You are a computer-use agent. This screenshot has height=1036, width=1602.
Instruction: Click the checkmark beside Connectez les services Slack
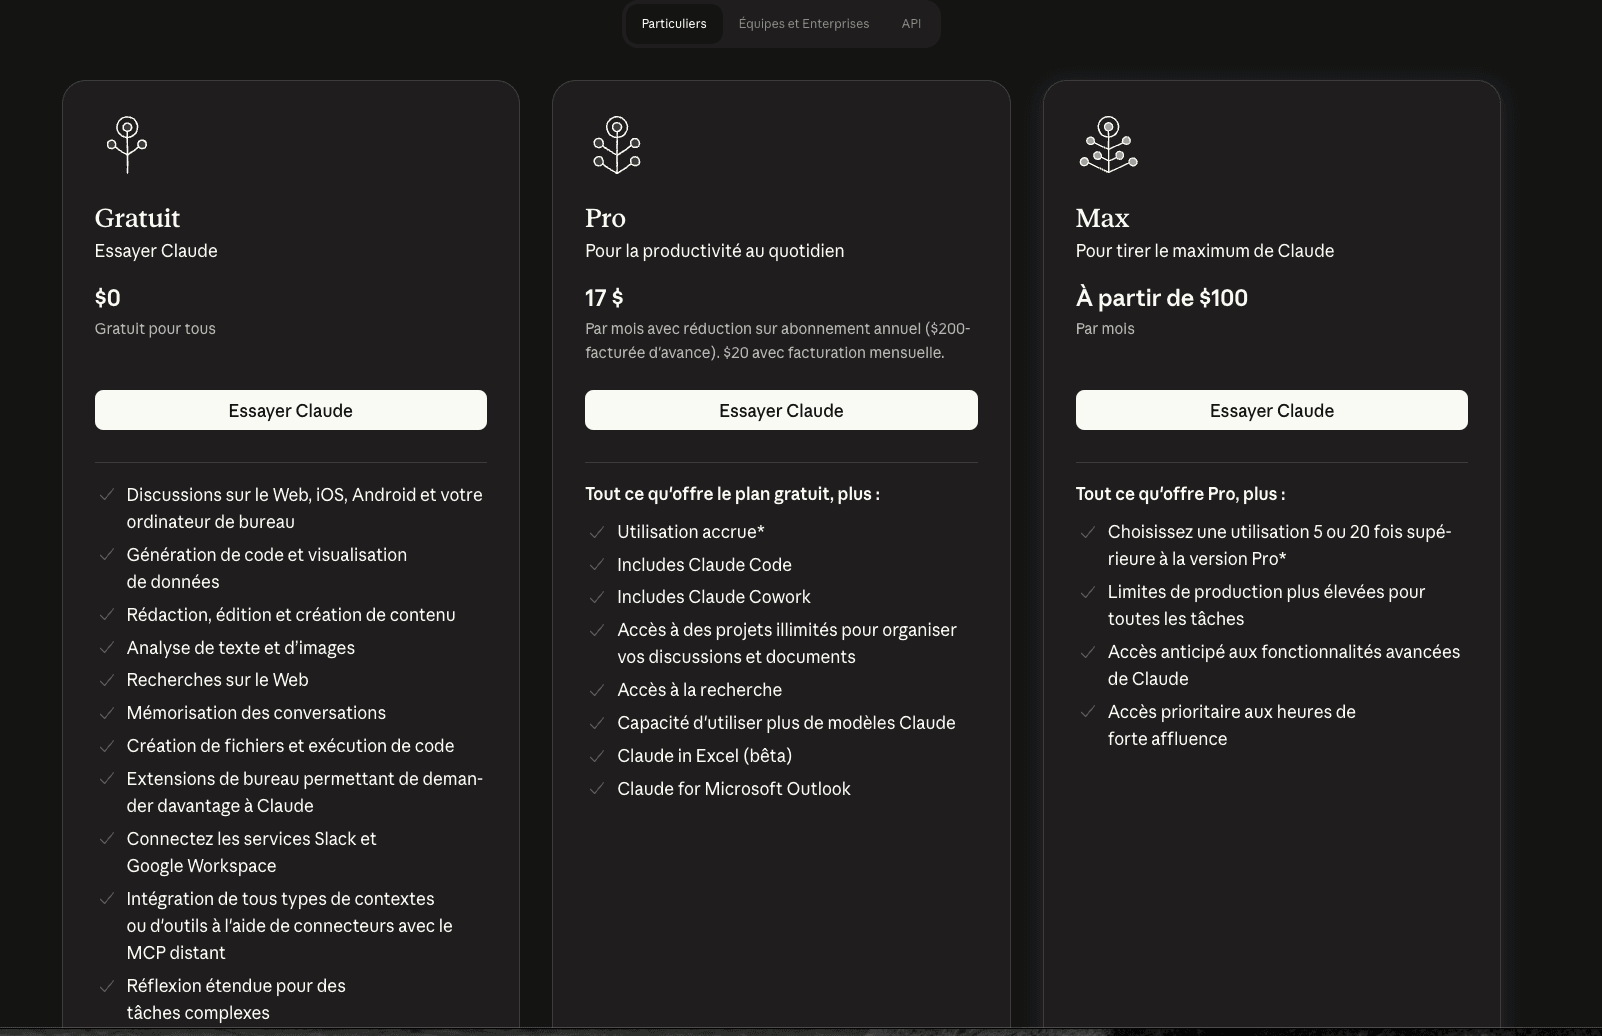106,838
